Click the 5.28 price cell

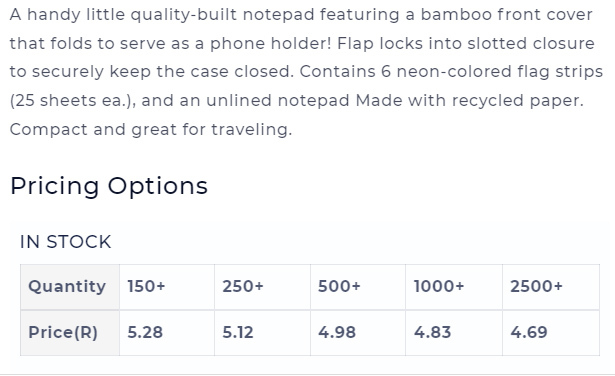tap(167, 333)
